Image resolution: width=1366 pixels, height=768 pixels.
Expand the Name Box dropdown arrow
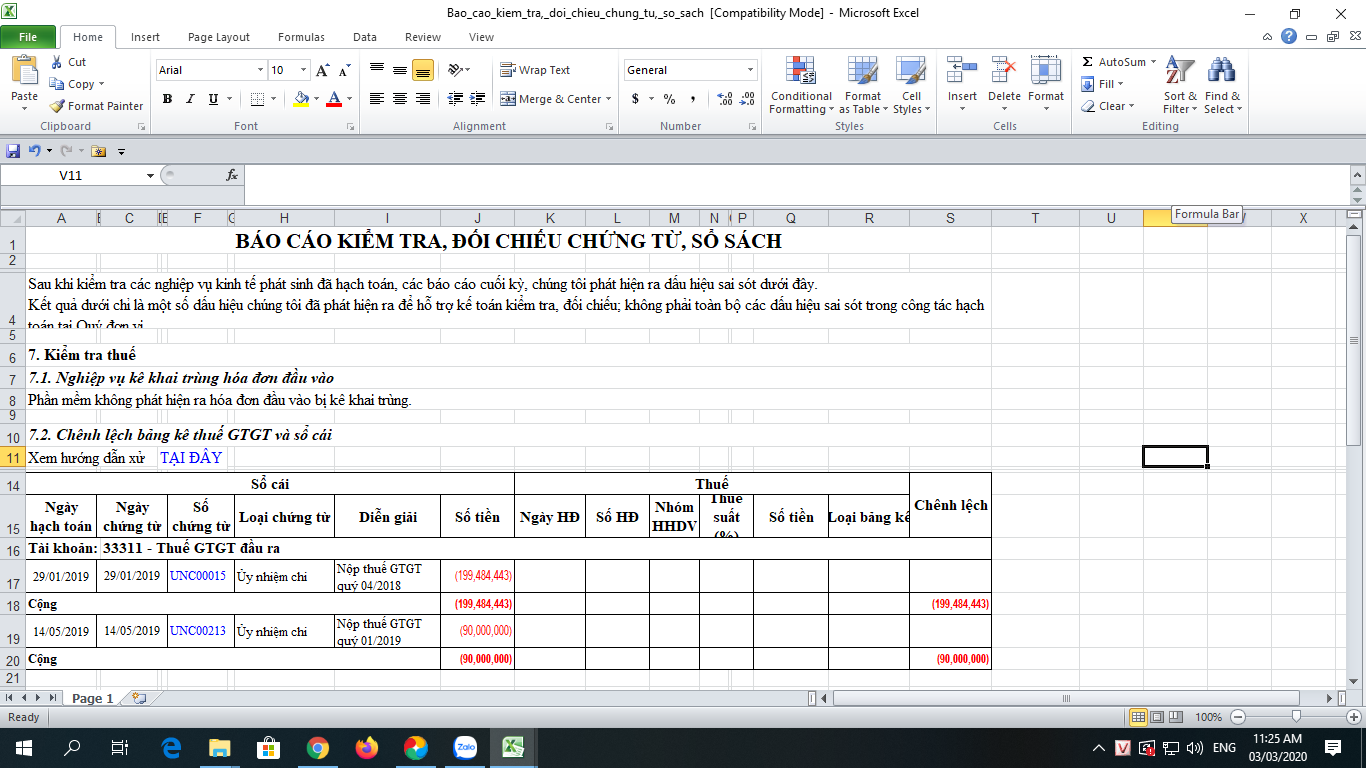click(150, 175)
